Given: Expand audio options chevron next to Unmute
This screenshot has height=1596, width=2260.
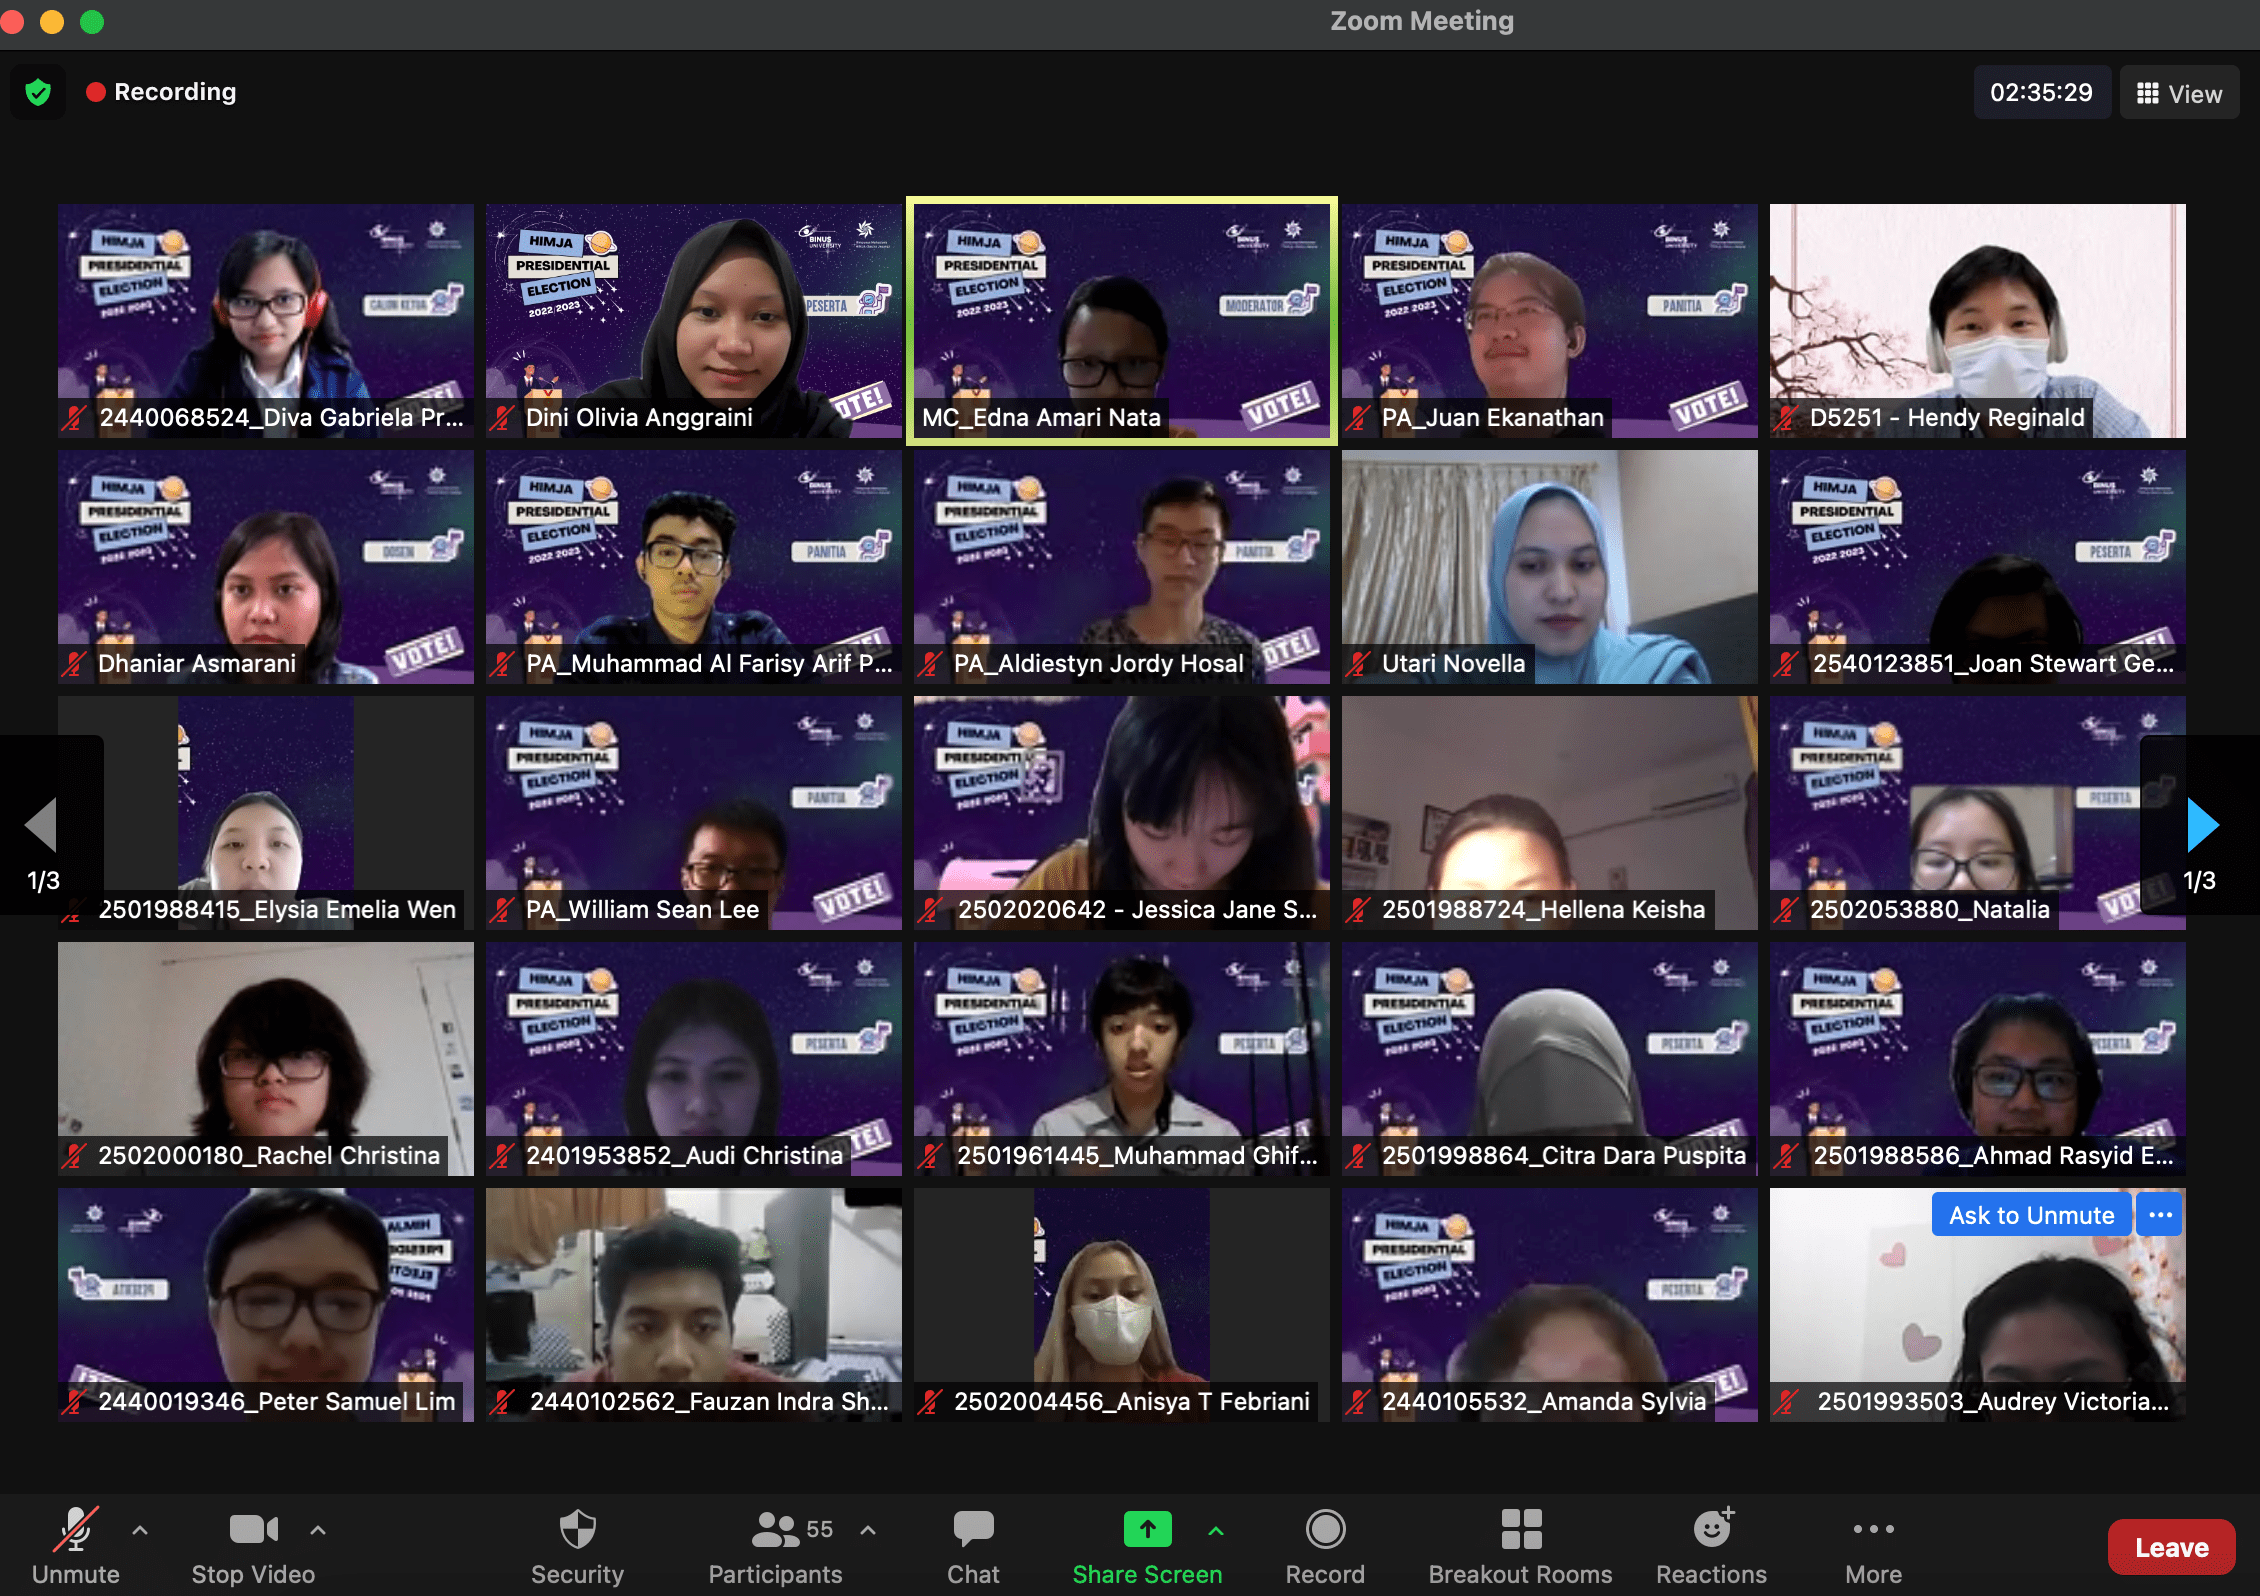Looking at the screenshot, I should [140, 1530].
